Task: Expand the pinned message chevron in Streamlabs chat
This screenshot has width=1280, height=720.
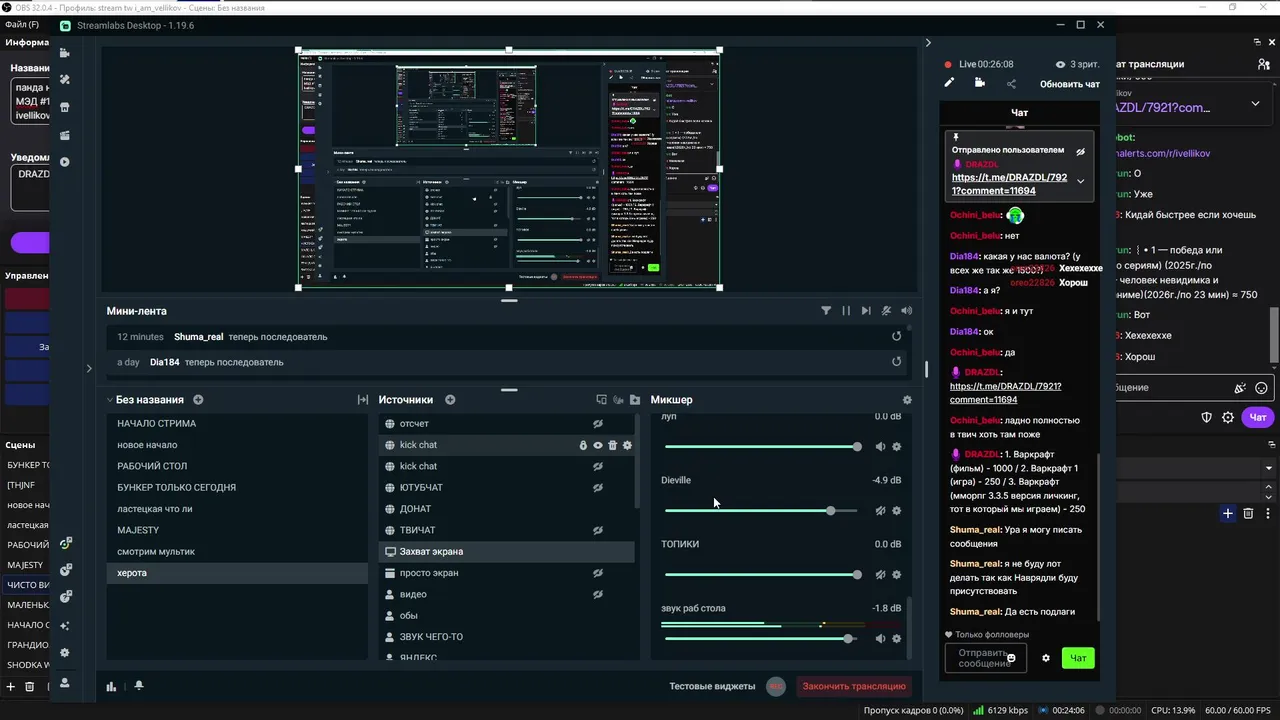Action: coord(1080,181)
